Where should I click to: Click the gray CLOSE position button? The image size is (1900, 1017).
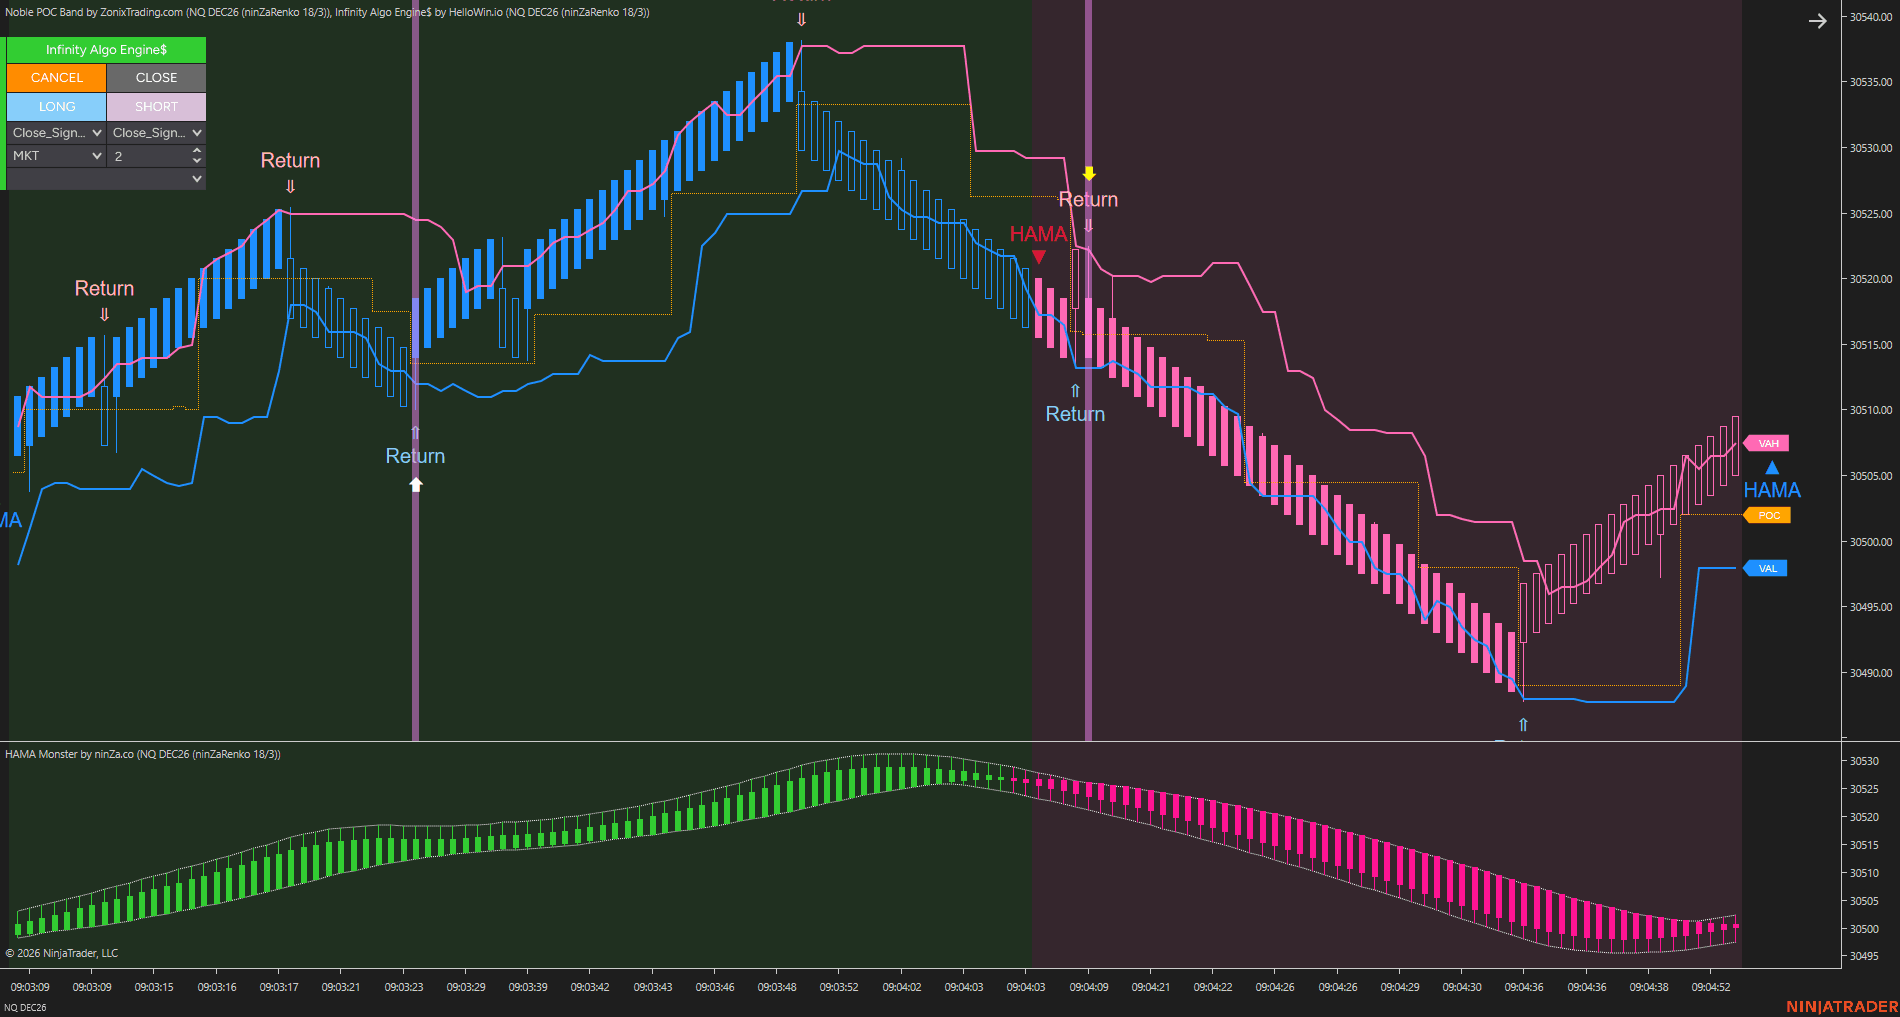[156, 77]
